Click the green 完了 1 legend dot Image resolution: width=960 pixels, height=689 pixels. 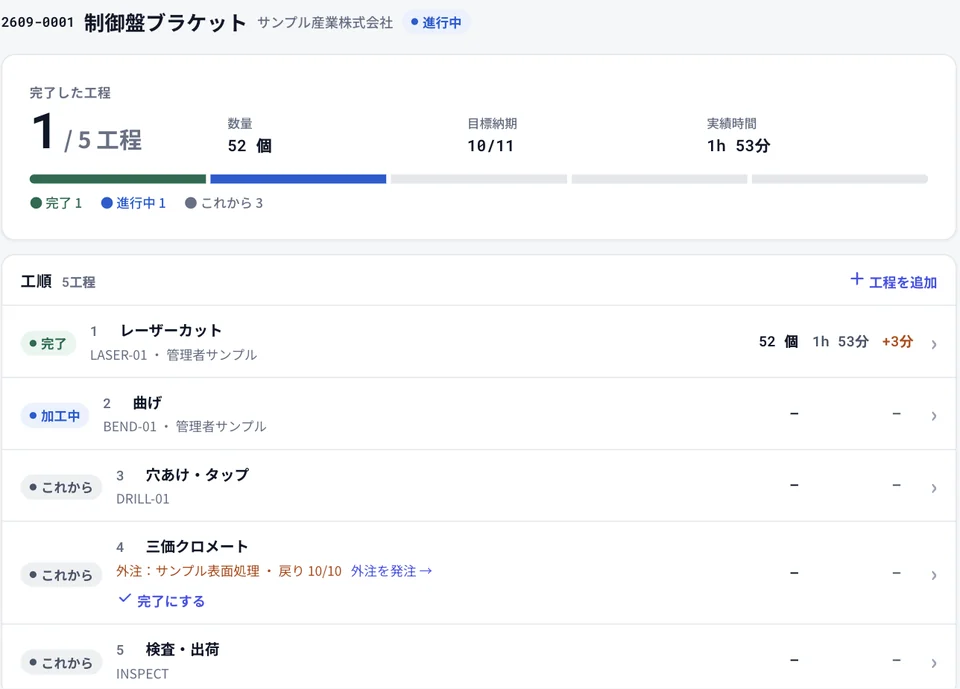(36, 203)
